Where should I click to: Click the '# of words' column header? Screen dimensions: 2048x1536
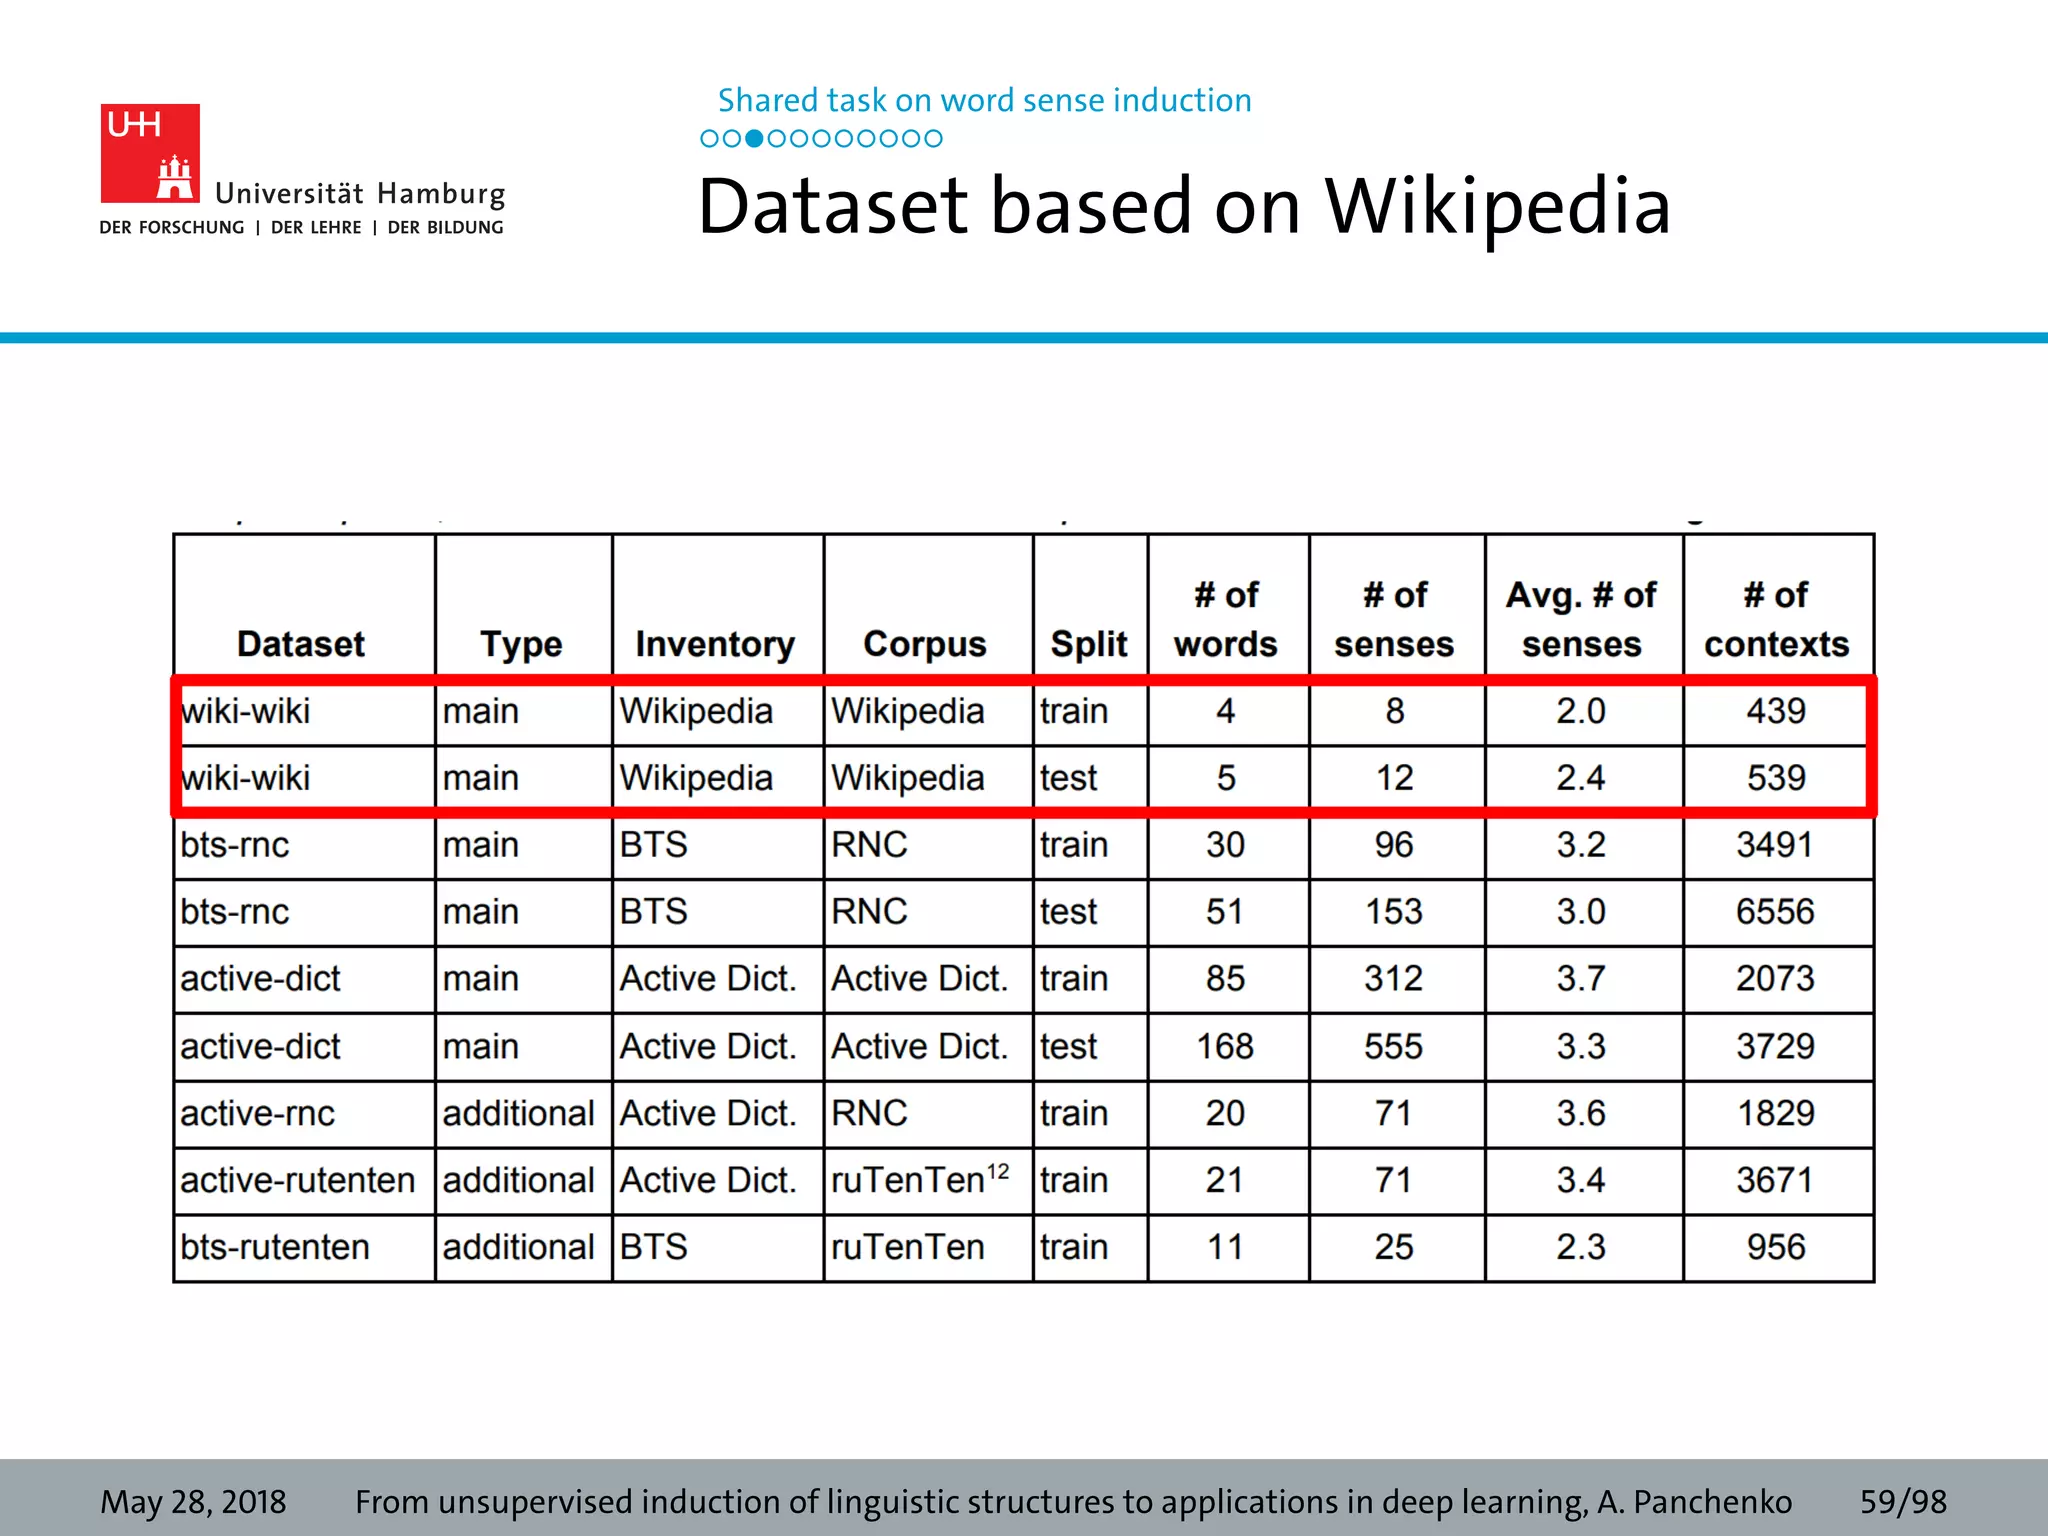[1226, 619]
